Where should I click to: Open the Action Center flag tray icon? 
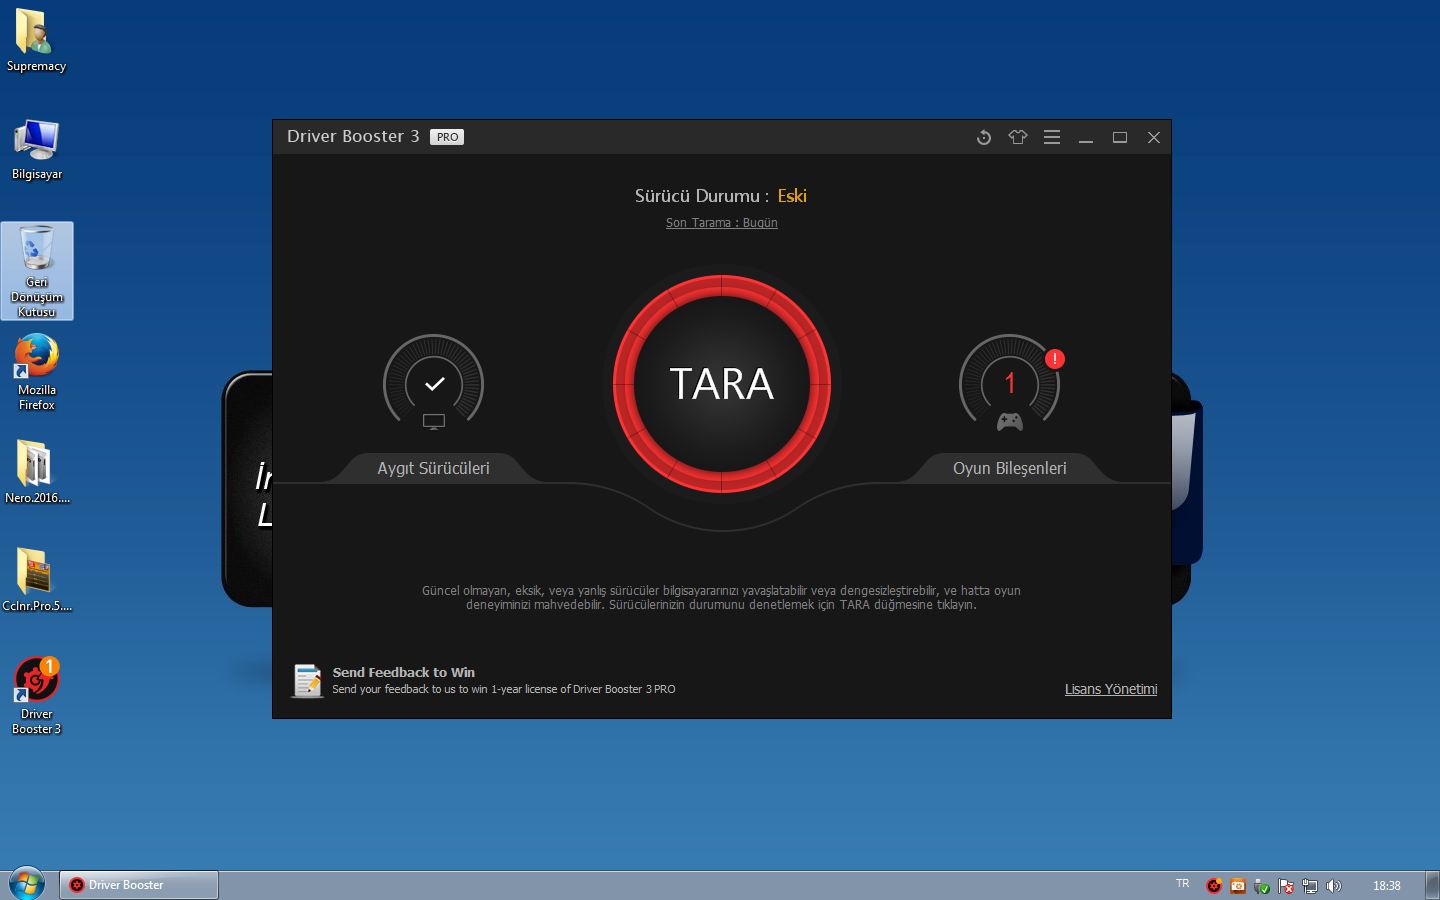coord(1286,886)
